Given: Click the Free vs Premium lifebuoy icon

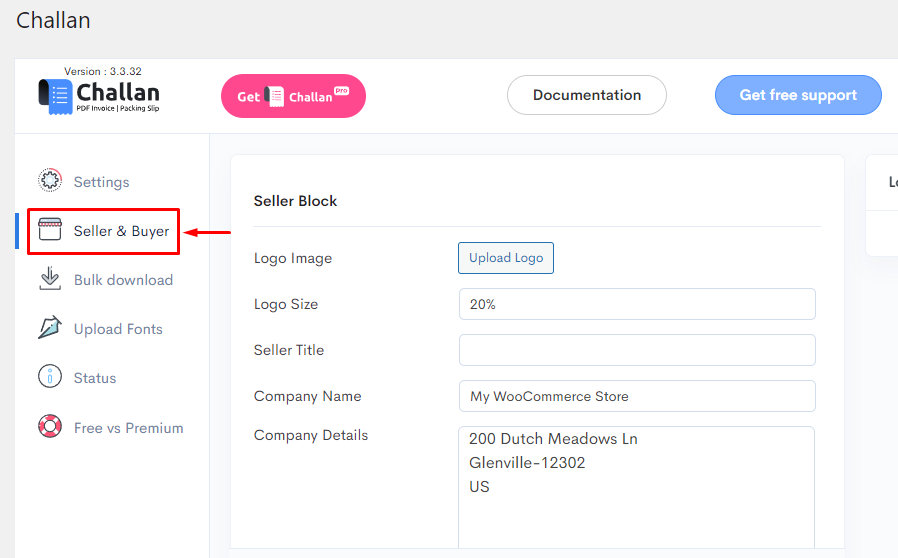Looking at the screenshot, I should (x=50, y=426).
